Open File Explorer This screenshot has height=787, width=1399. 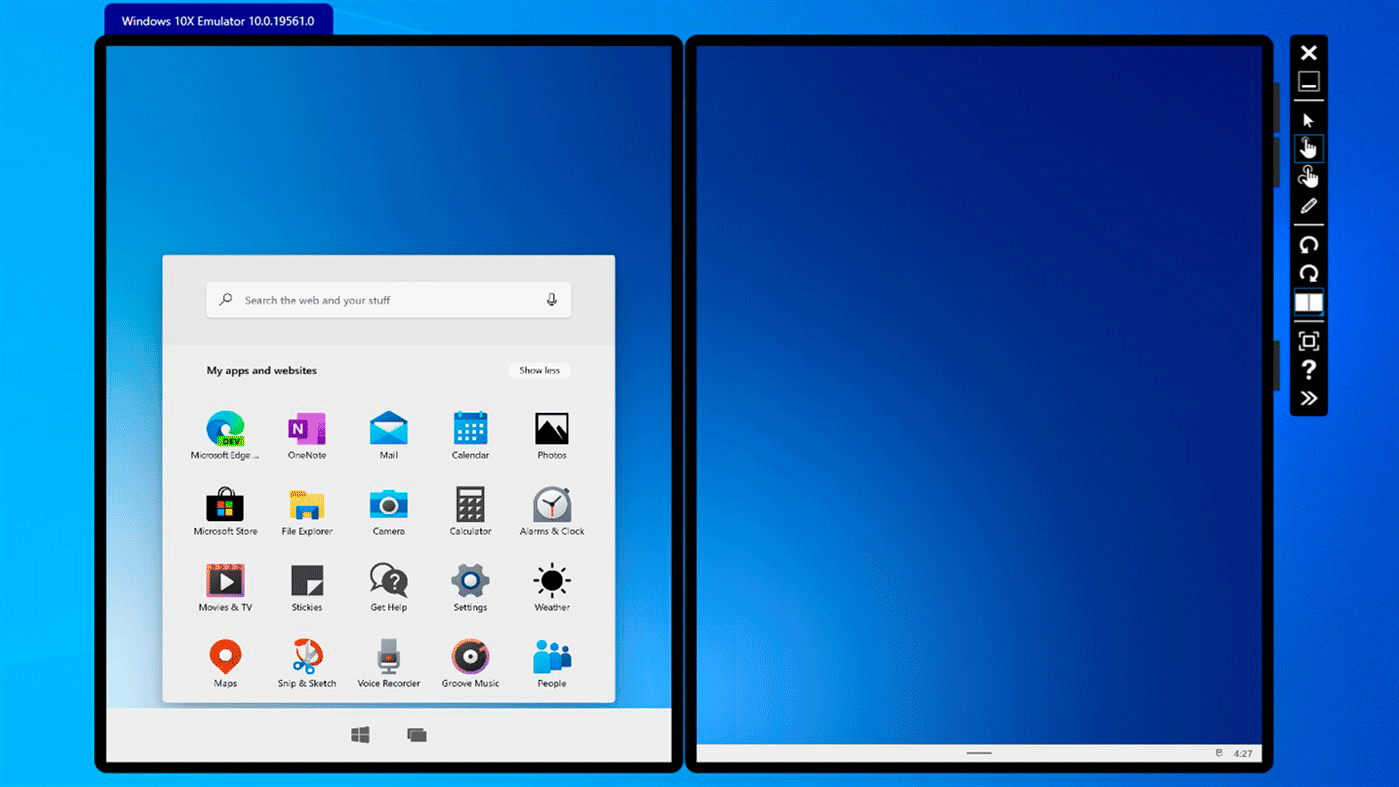pos(307,511)
